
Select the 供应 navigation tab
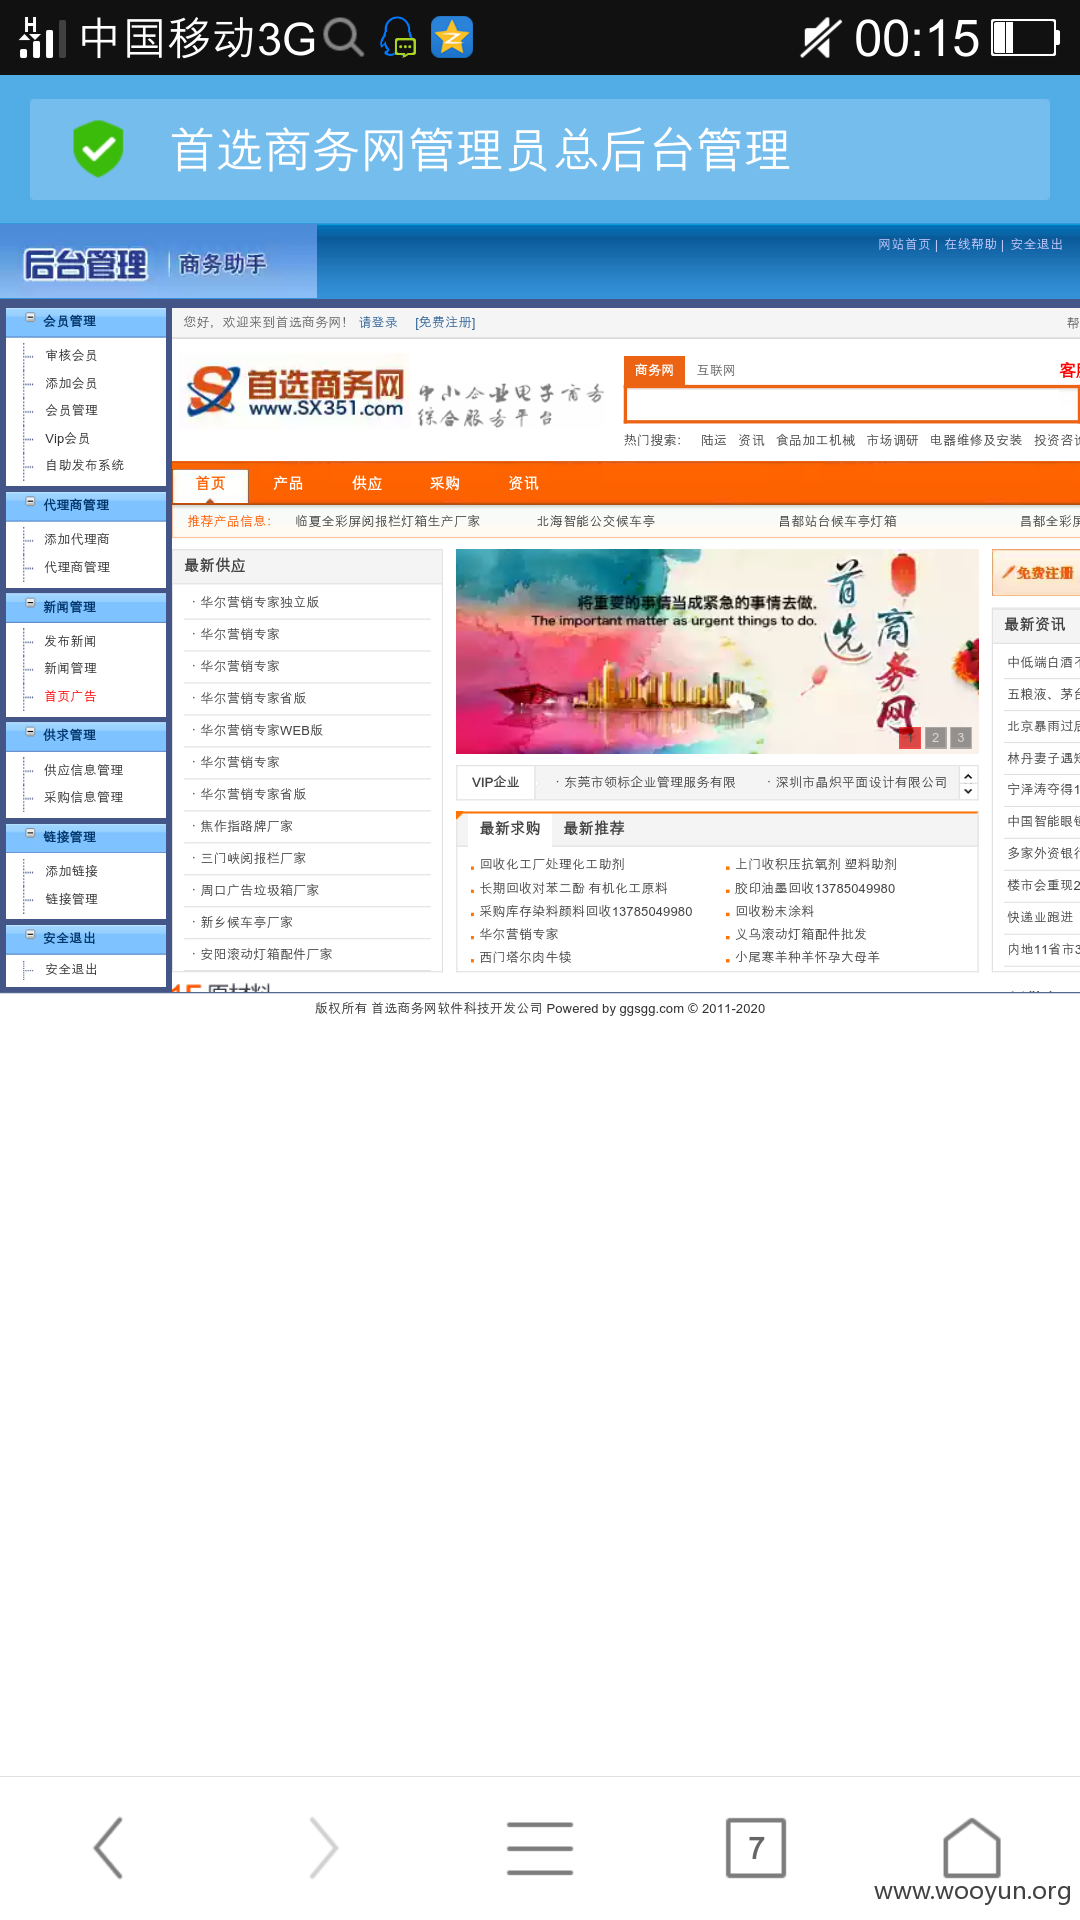click(x=367, y=484)
